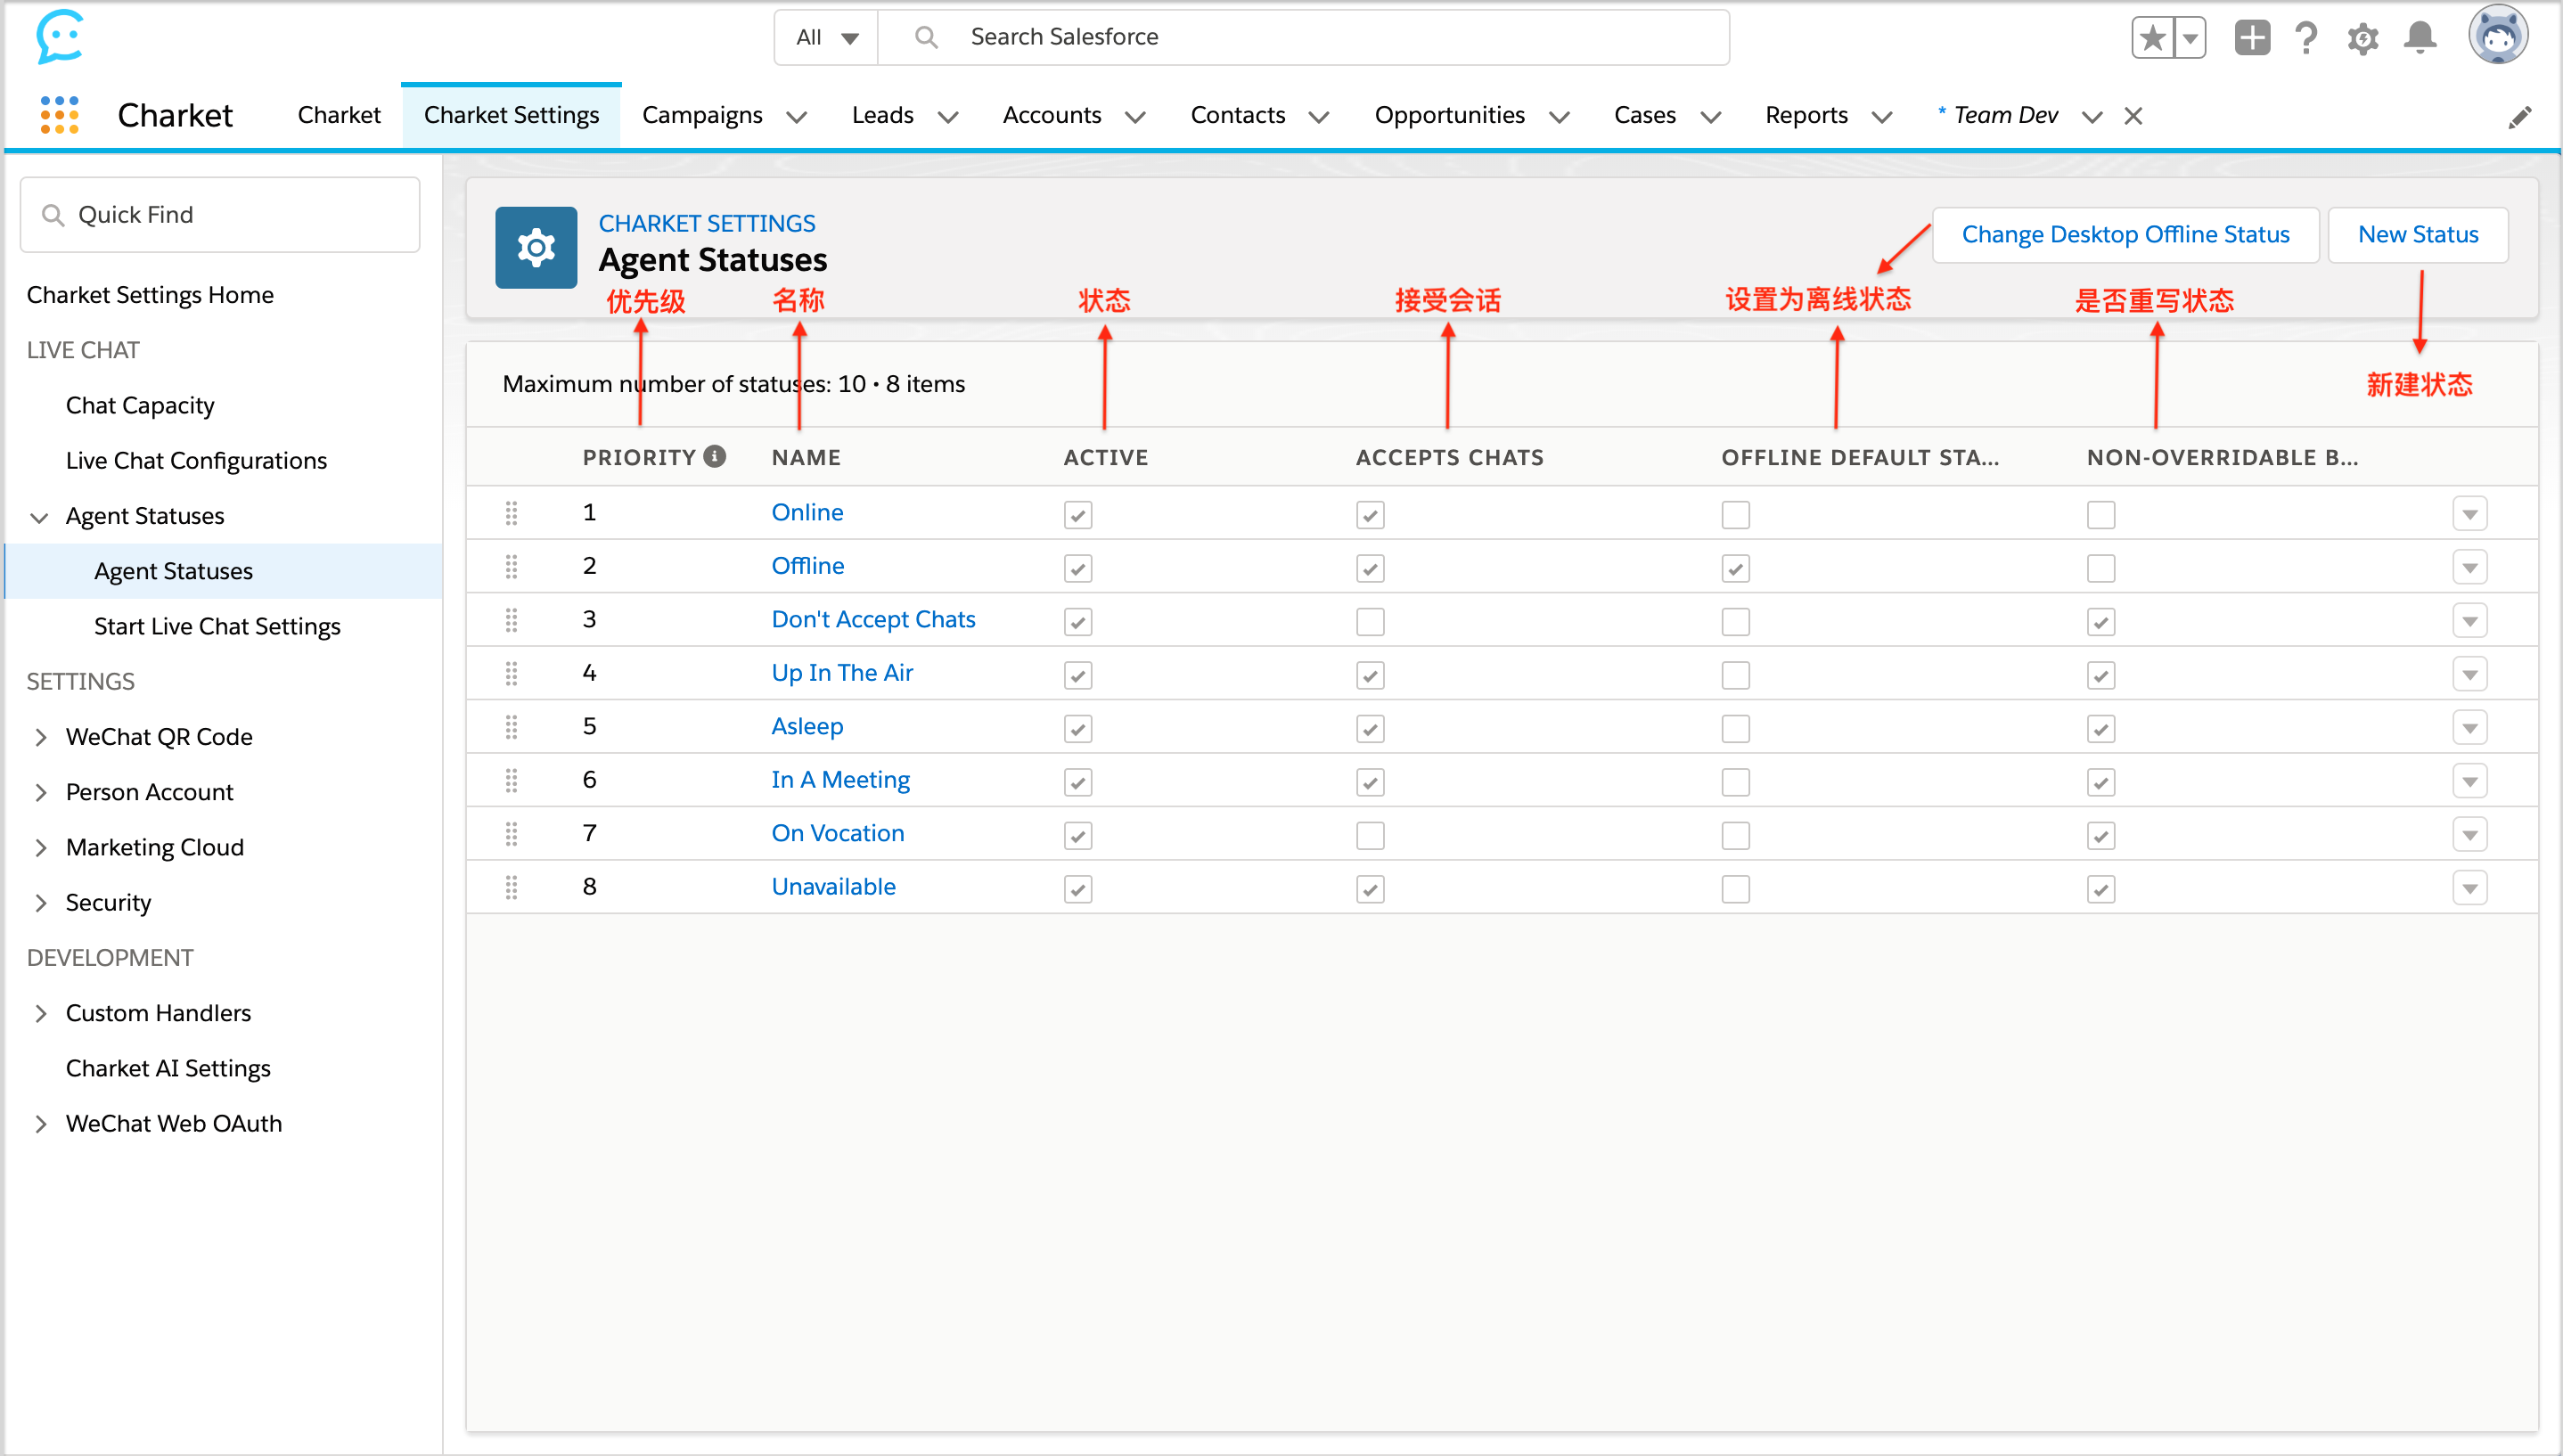Open Start Live Chat Settings in sidebar
This screenshot has width=2563, height=1456.
(x=217, y=627)
